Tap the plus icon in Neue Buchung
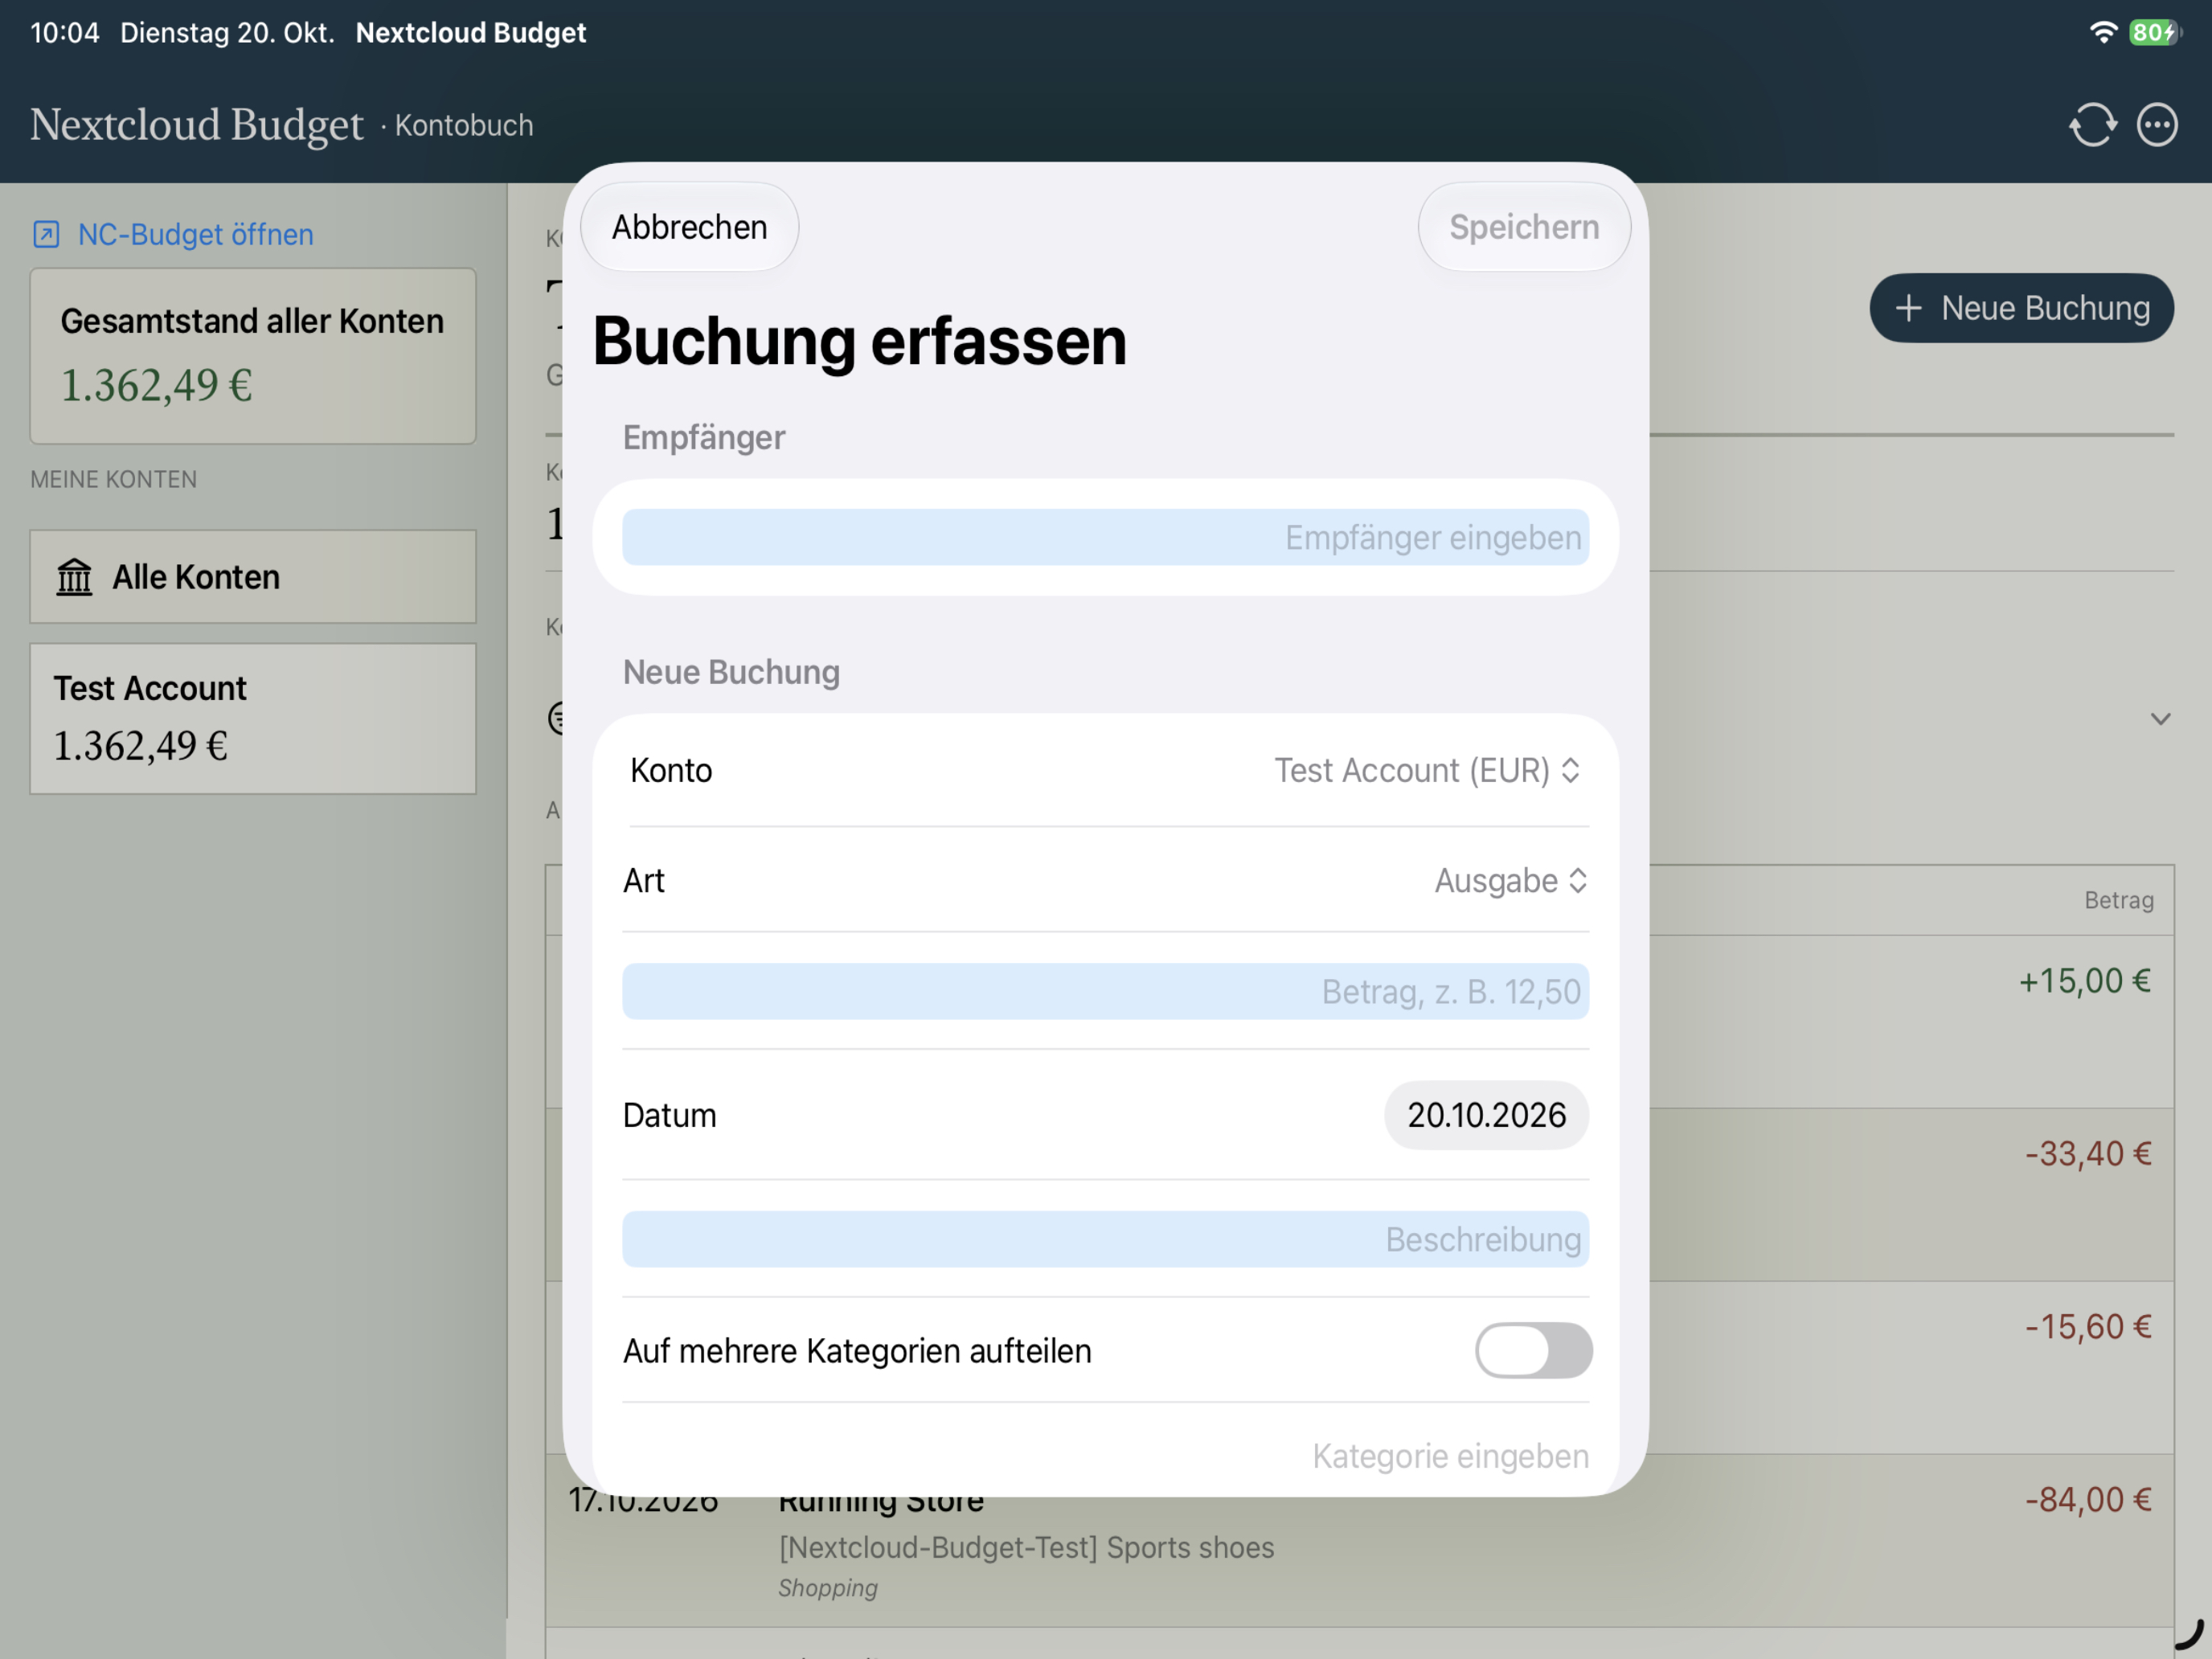This screenshot has width=2212, height=1659. (1908, 308)
